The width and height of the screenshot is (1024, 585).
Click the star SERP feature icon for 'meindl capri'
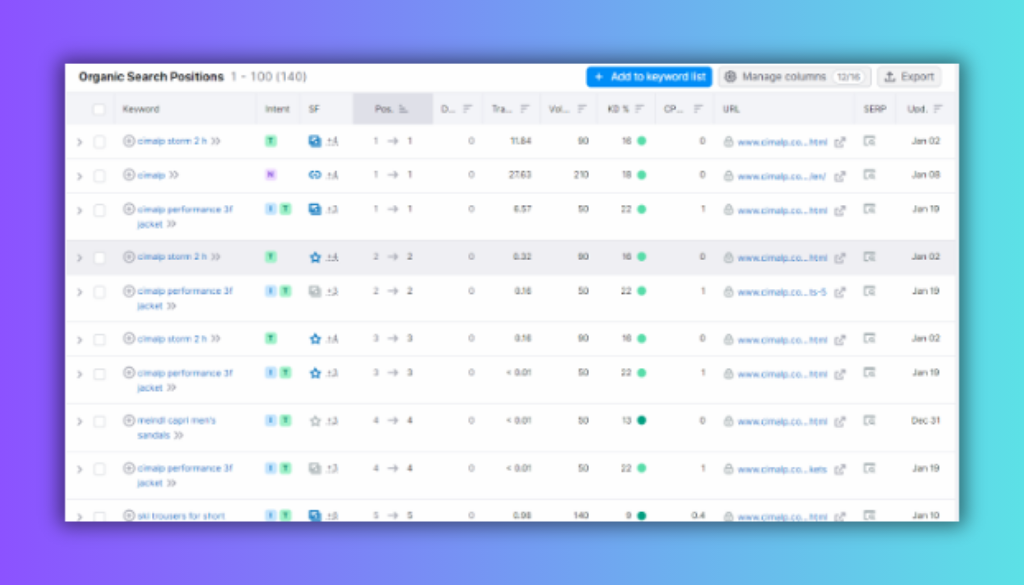315,421
